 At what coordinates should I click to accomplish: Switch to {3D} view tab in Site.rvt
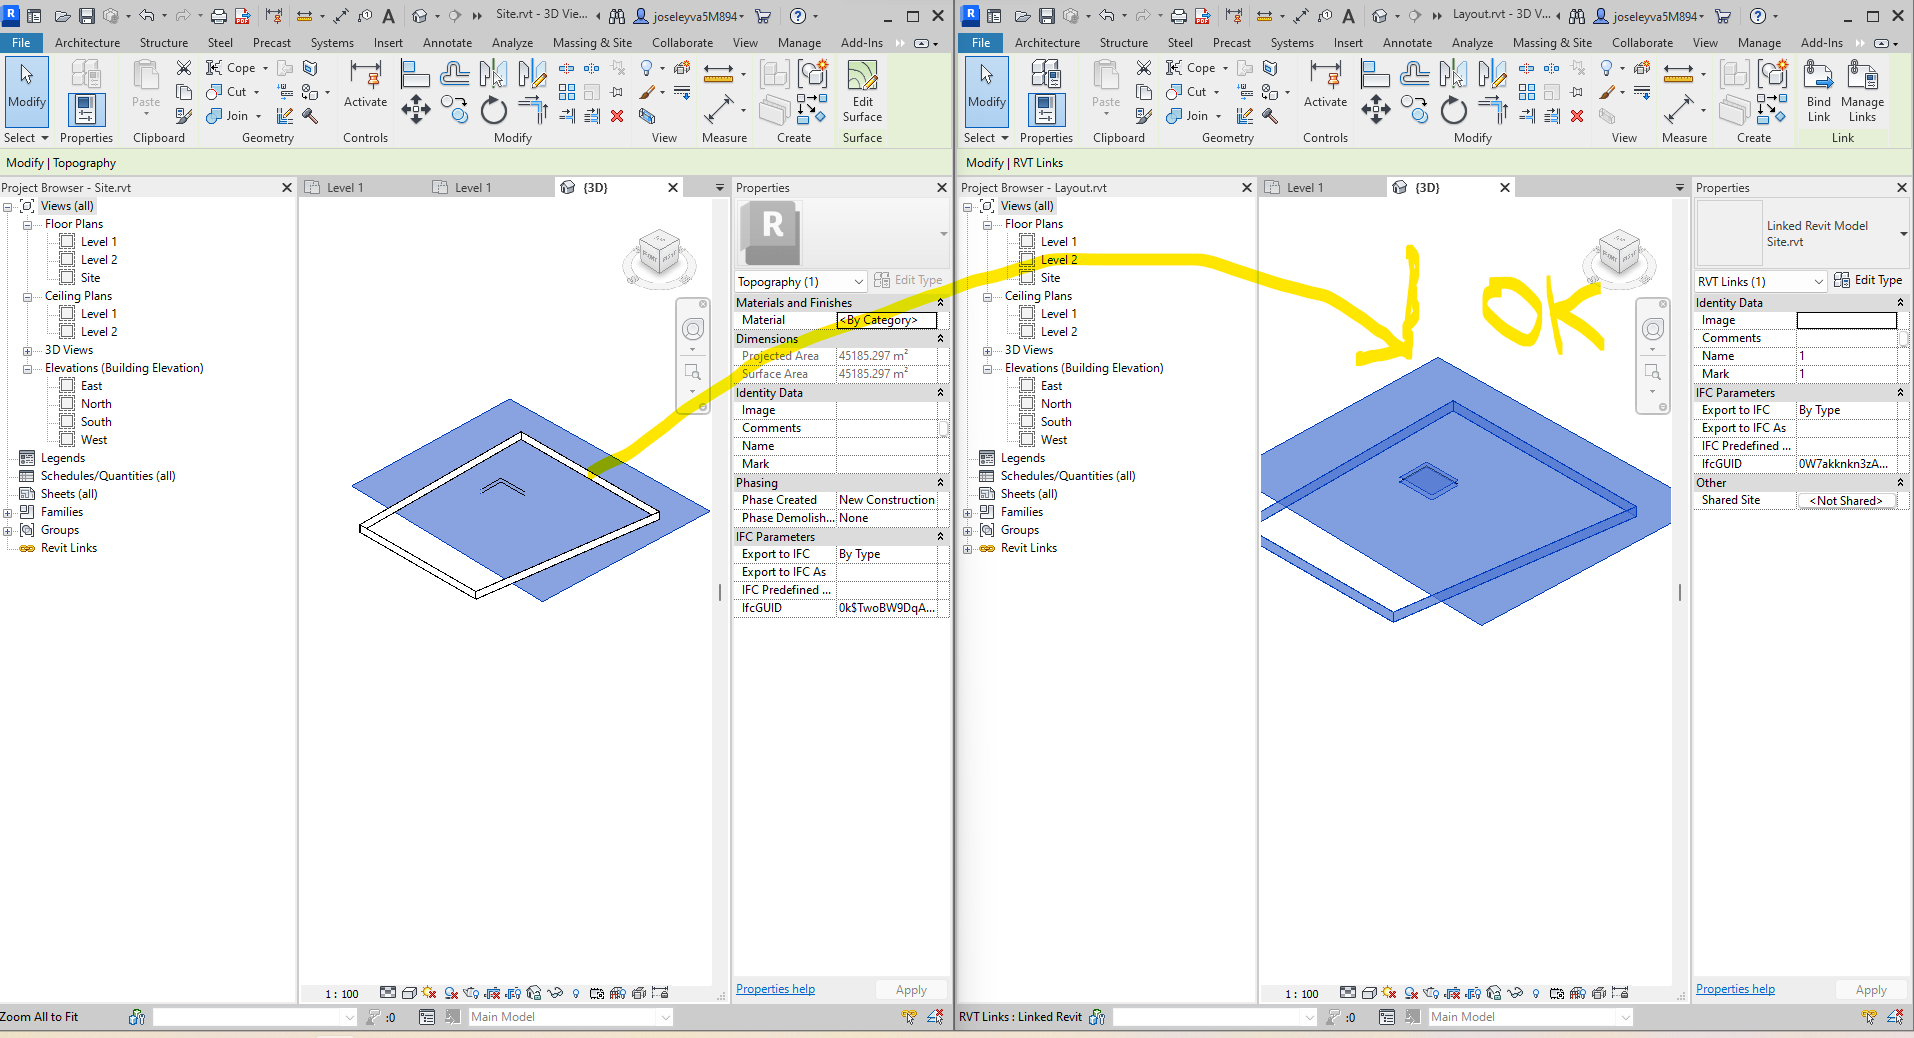coord(595,187)
